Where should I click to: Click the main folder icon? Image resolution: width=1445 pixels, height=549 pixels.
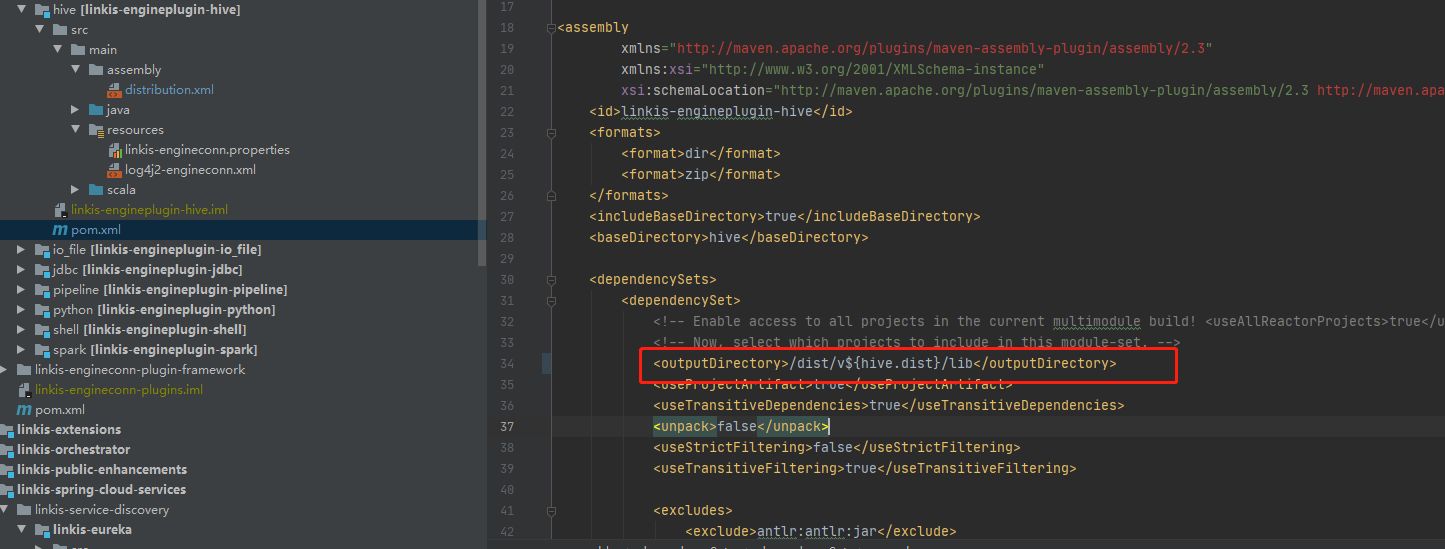coord(77,49)
